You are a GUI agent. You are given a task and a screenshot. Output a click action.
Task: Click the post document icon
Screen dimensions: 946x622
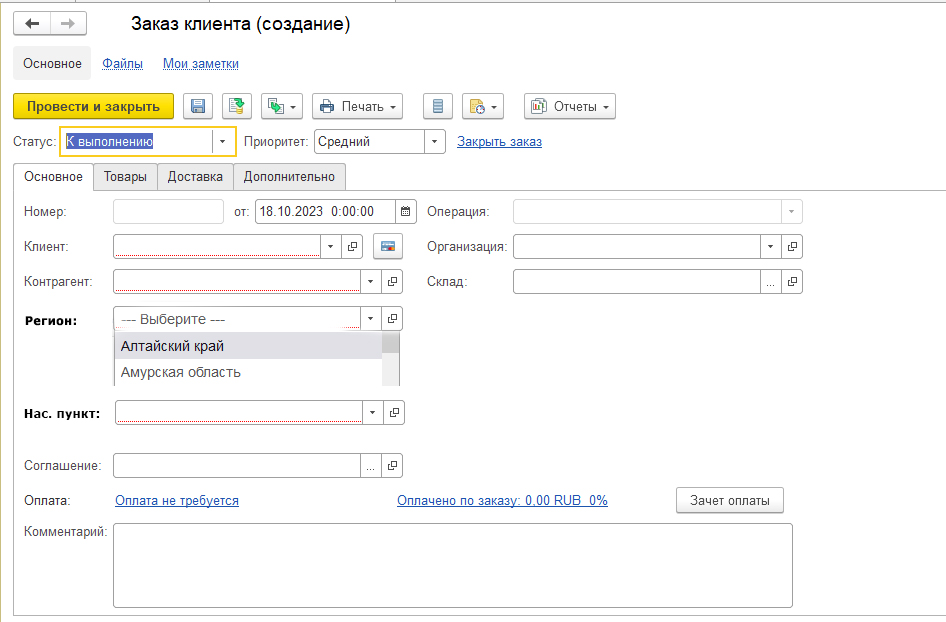(x=237, y=107)
